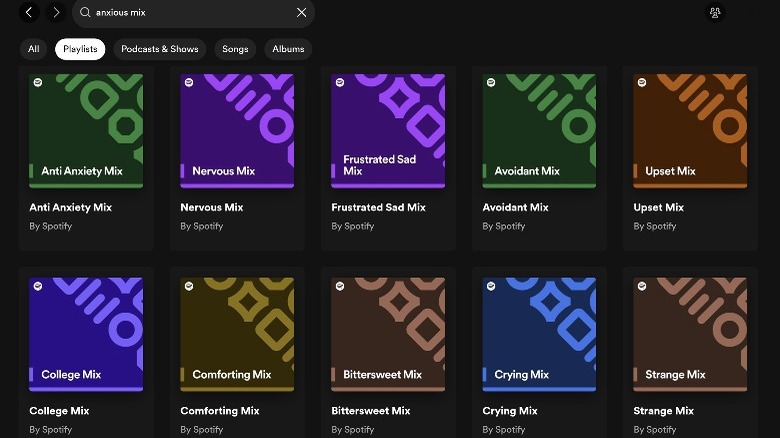Open the friends activity icon
780x438 pixels.
714,13
